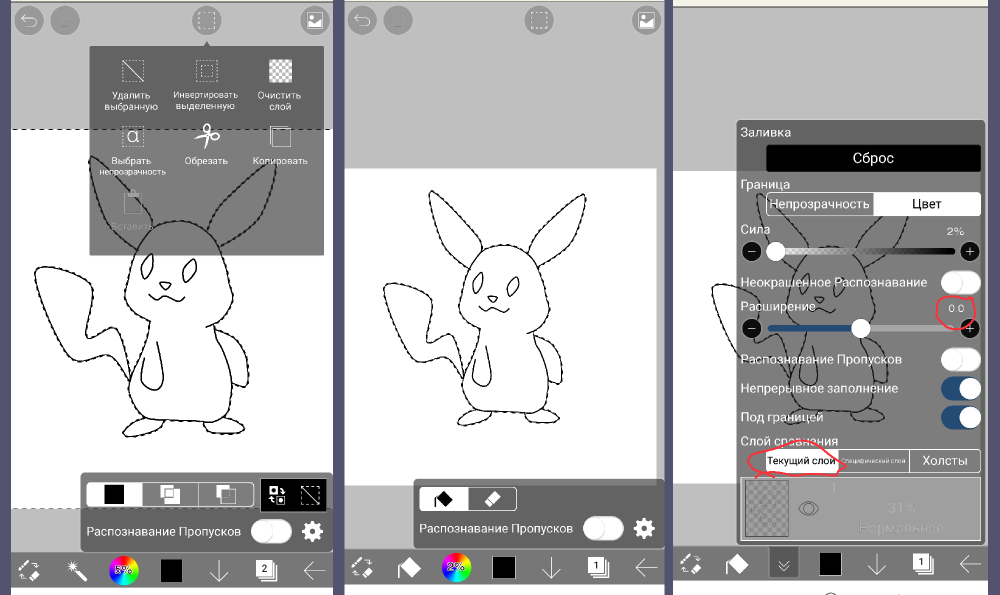Select new-selection black square mode, left screenshot
The height and width of the screenshot is (595, 1000).
114,494
